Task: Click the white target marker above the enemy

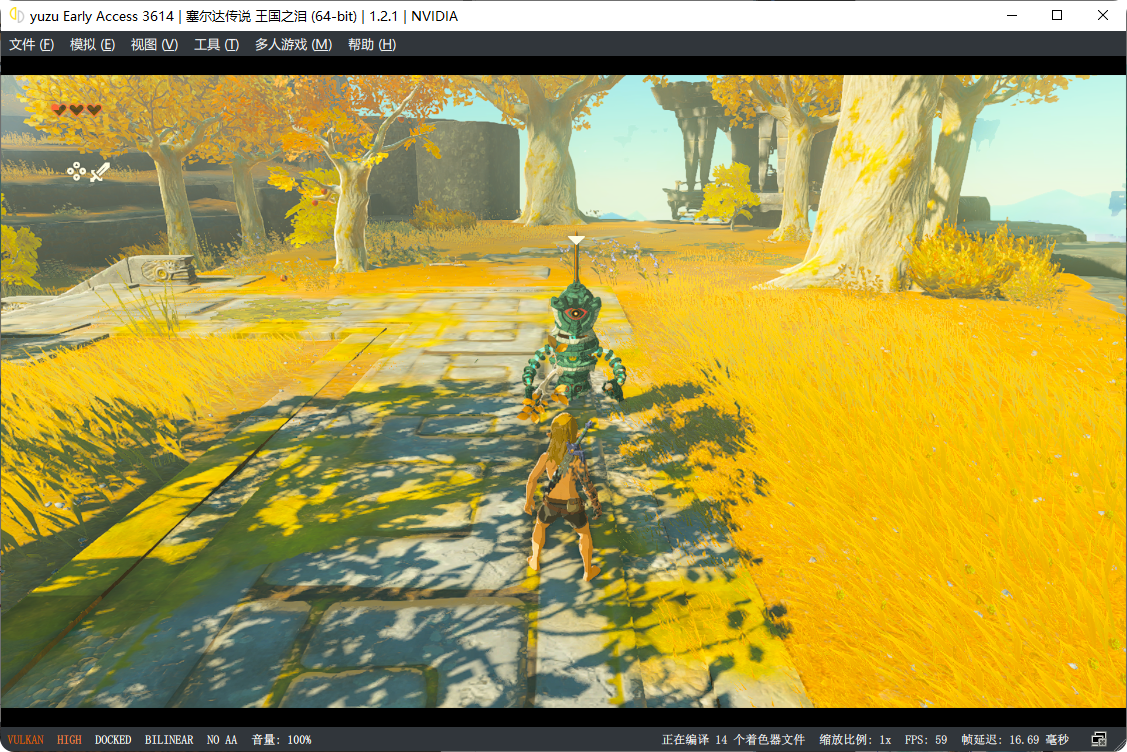Action: pyautogui.click(x=576, y=240)
